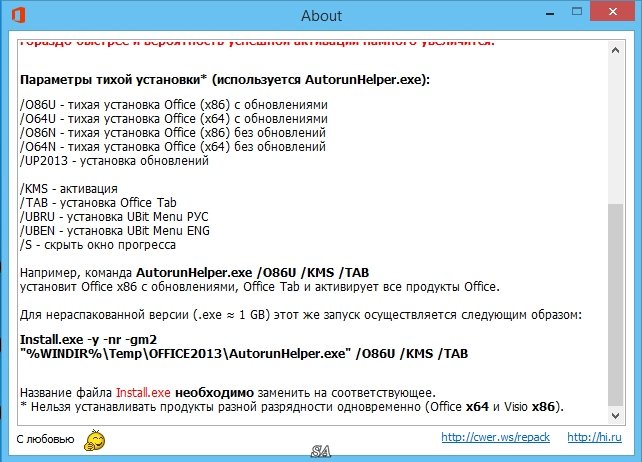Click the line starting with Например, команда
This screenshot has height=462, width=642.
(194, 273)
